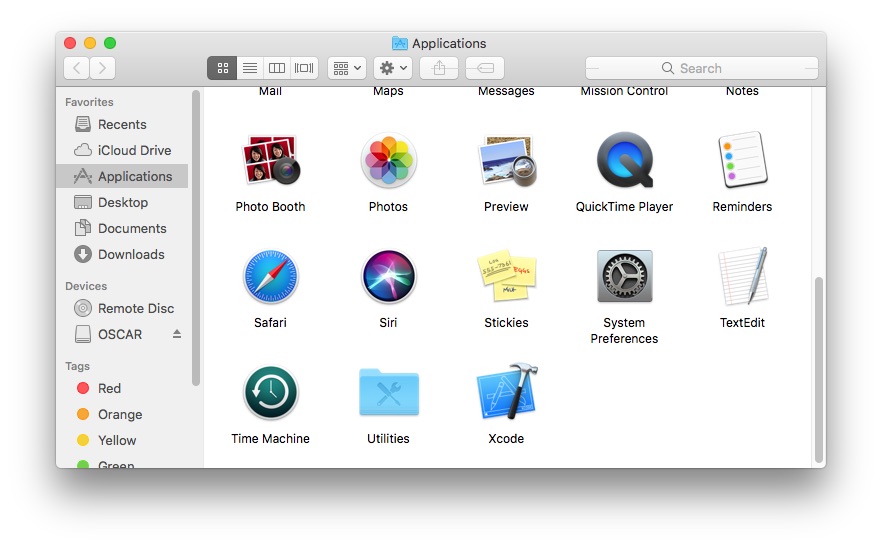Click the Reminders label
The height and width of the screenshot is (548, 882).
742,206
